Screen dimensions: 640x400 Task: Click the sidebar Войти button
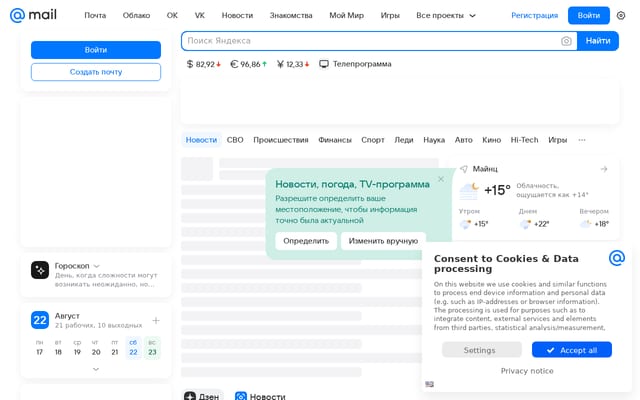click(x=96, y=50)
